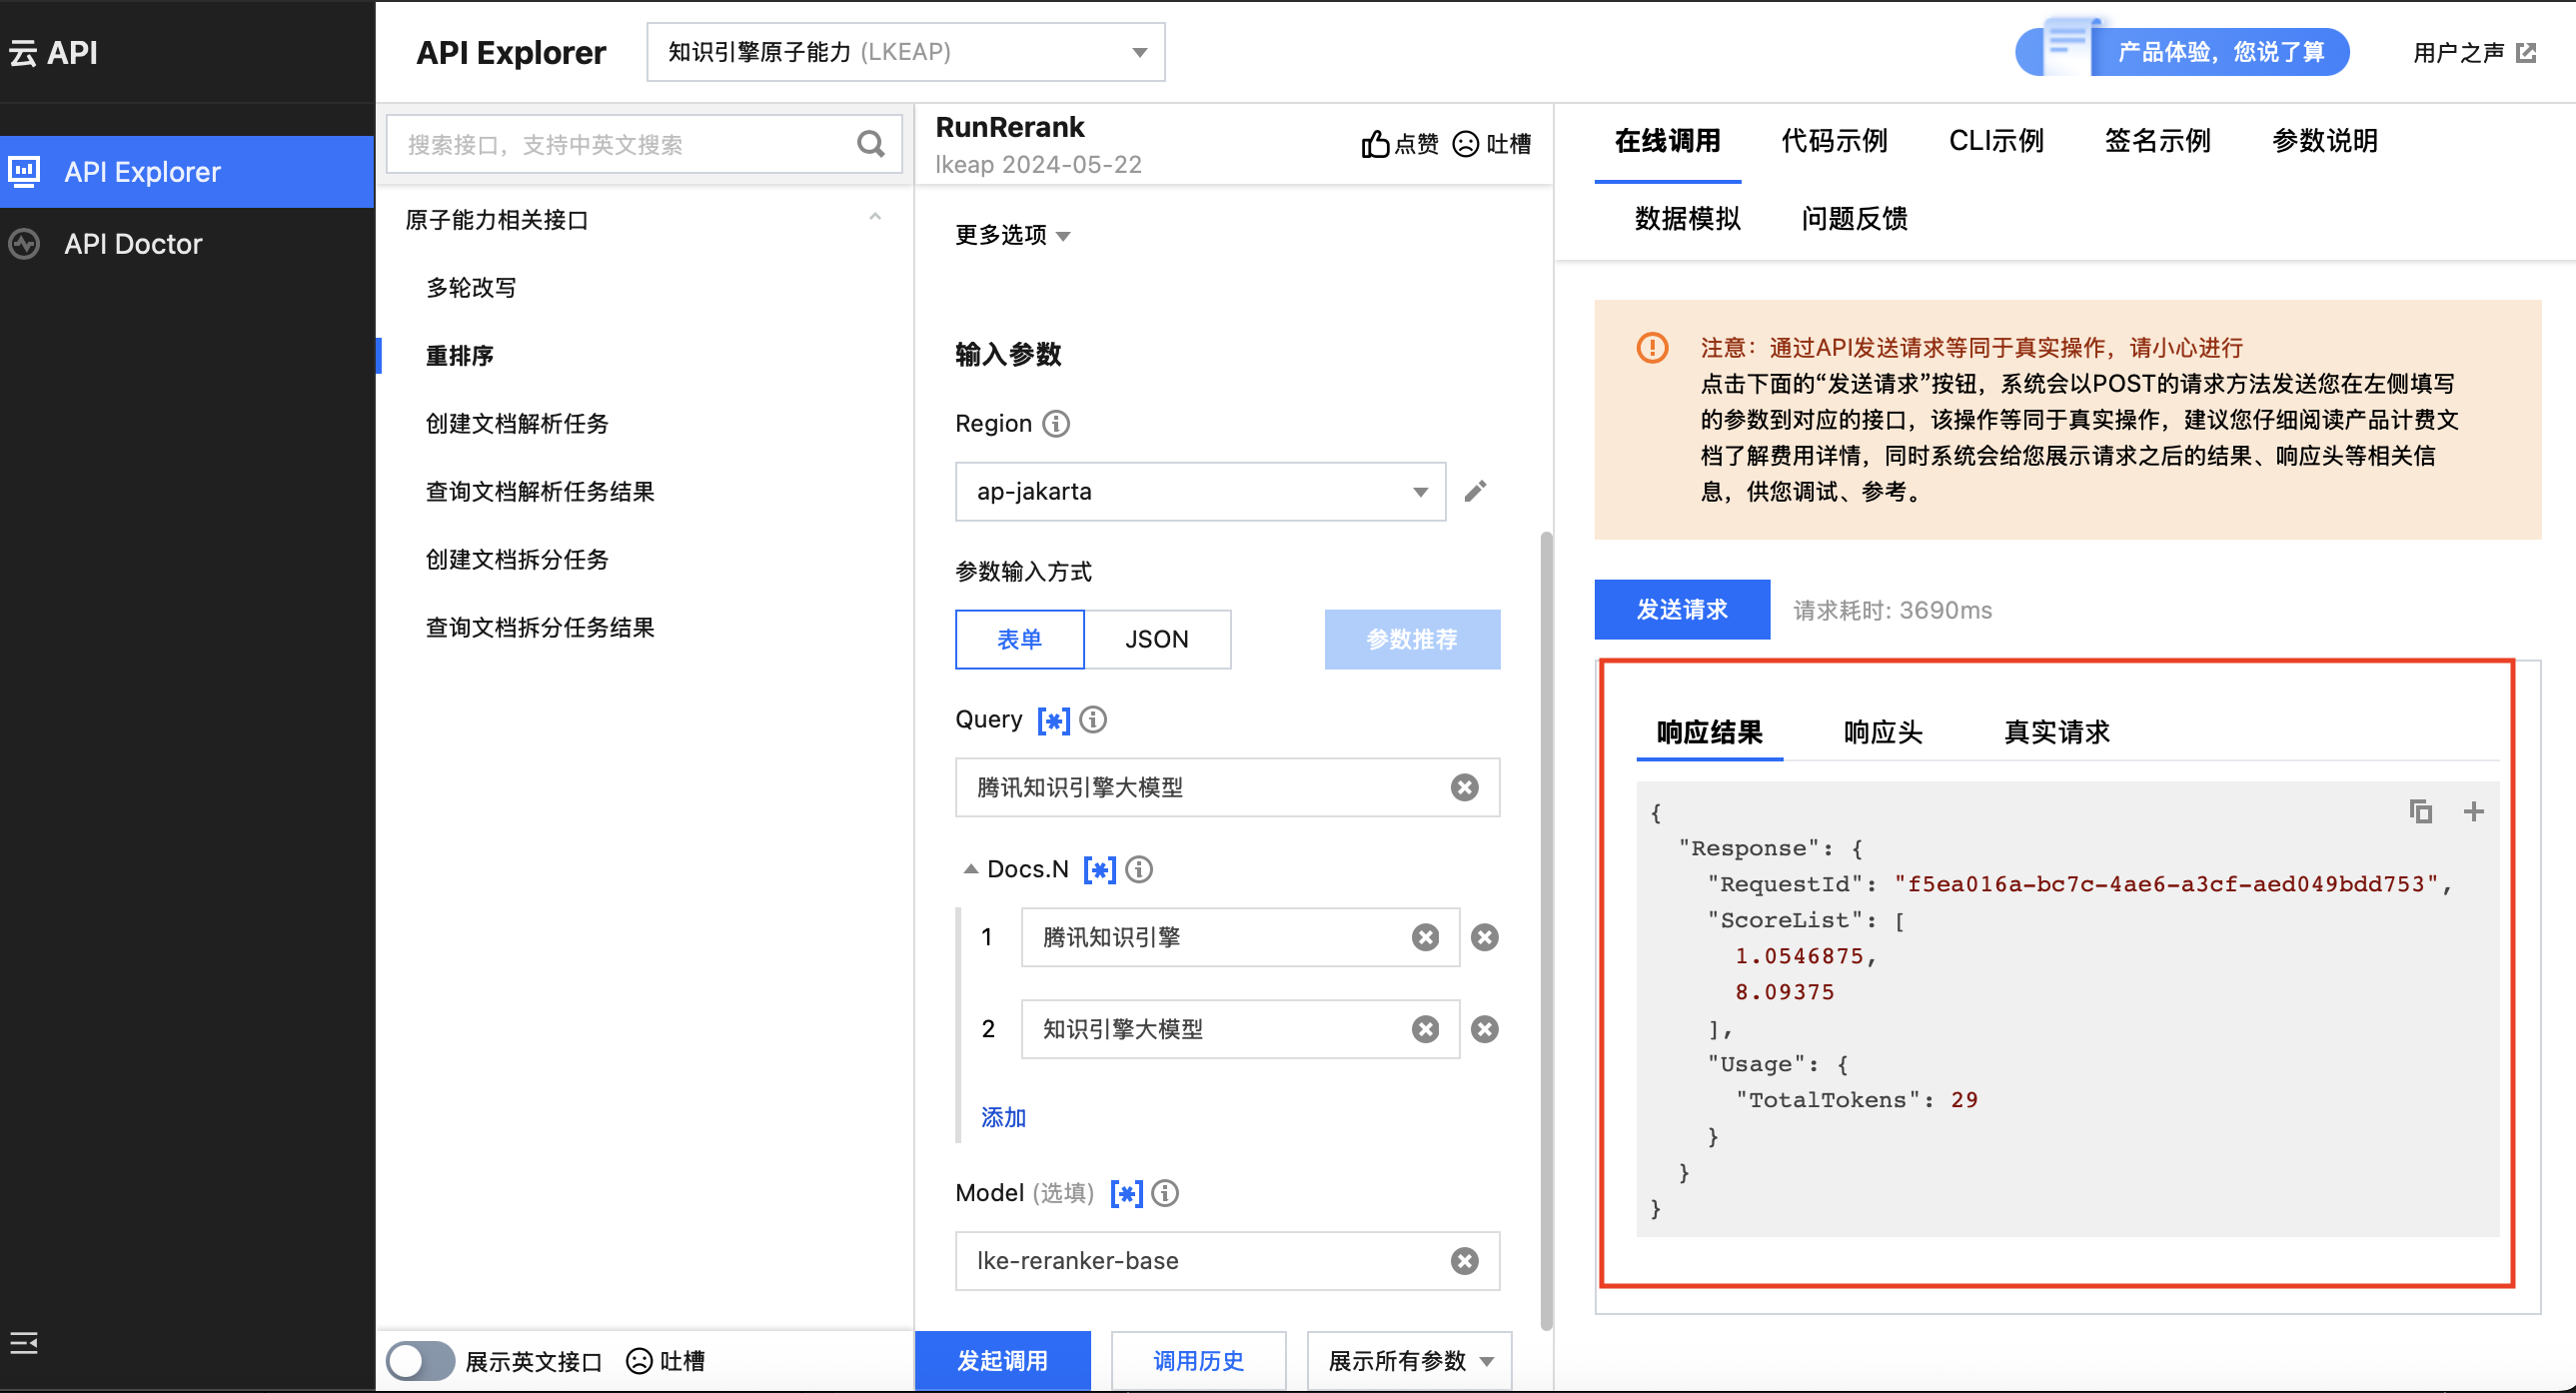Copy the response JSON with copy icon
The image size is (2576, 1393).
[x=2420, y=812]
